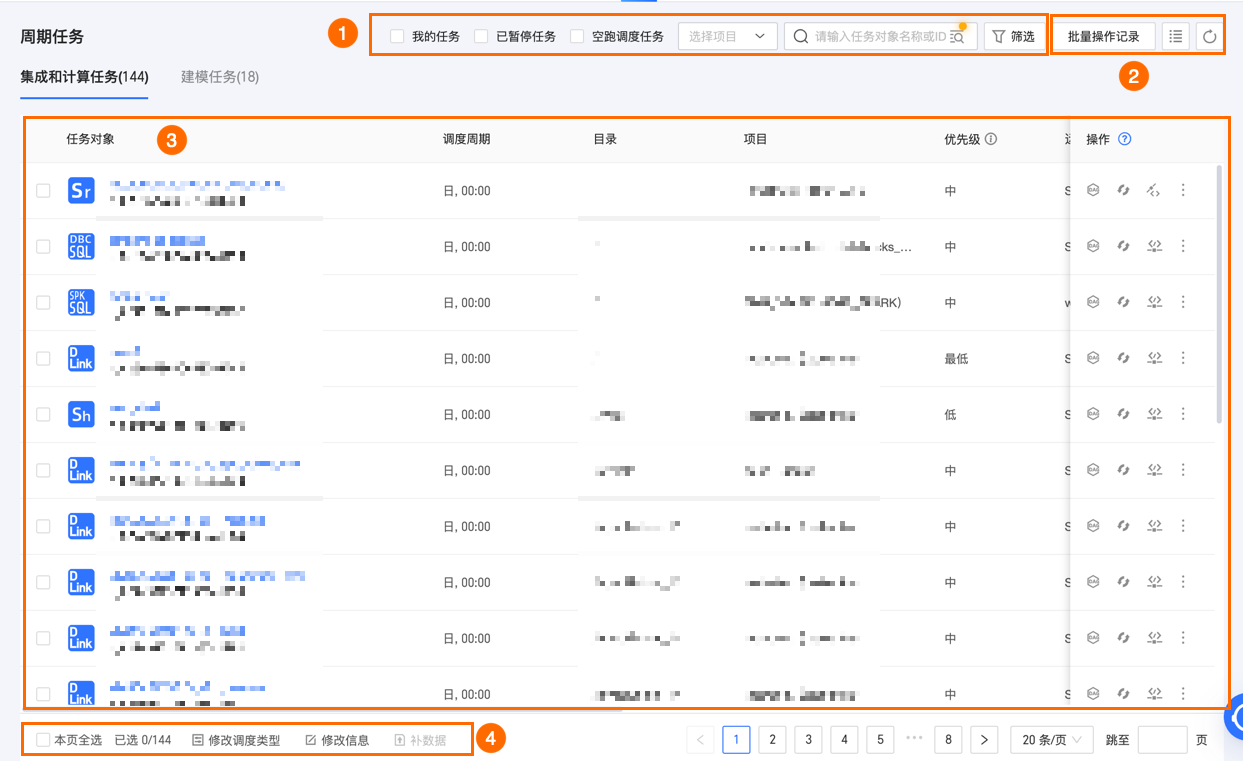Click the info icon next to 优先级

tap(991, 139)
